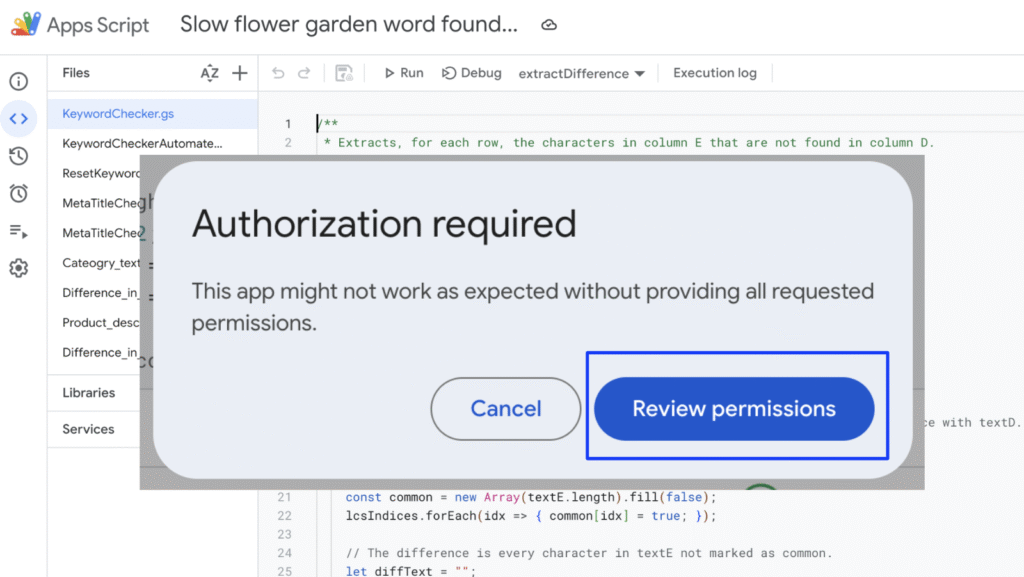Open Project Settings gear icon
Image resolution: width=1024 pixels, height=577 pixels.
[x=18, y=268]
